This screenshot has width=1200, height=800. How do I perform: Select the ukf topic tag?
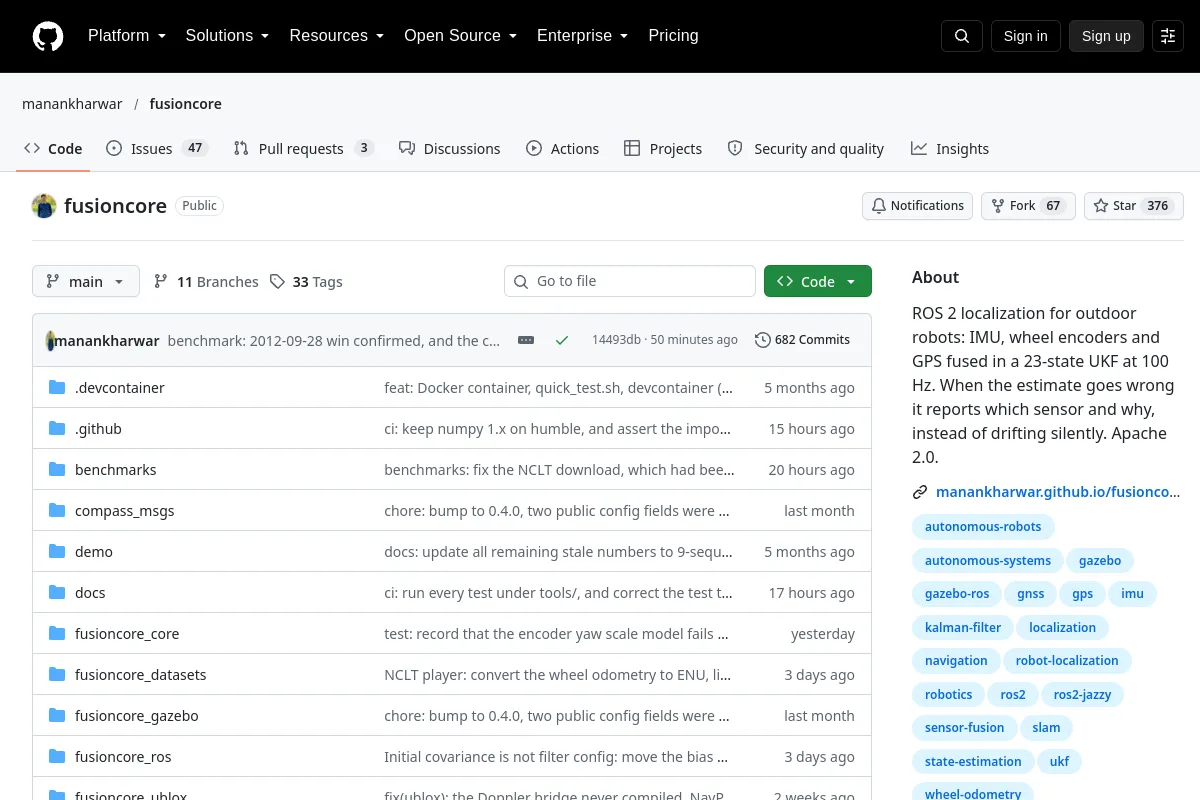click(x=1060, y=762)
